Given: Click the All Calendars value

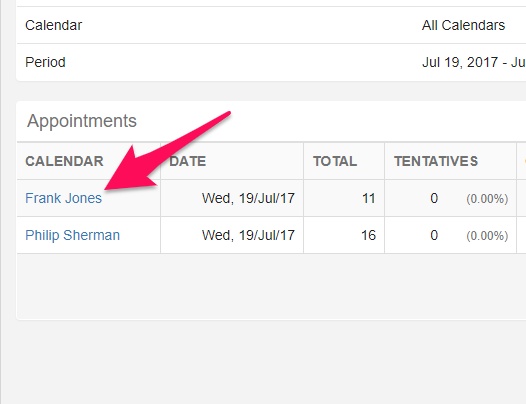Looking at the screenshot, I should click(463, 25).
